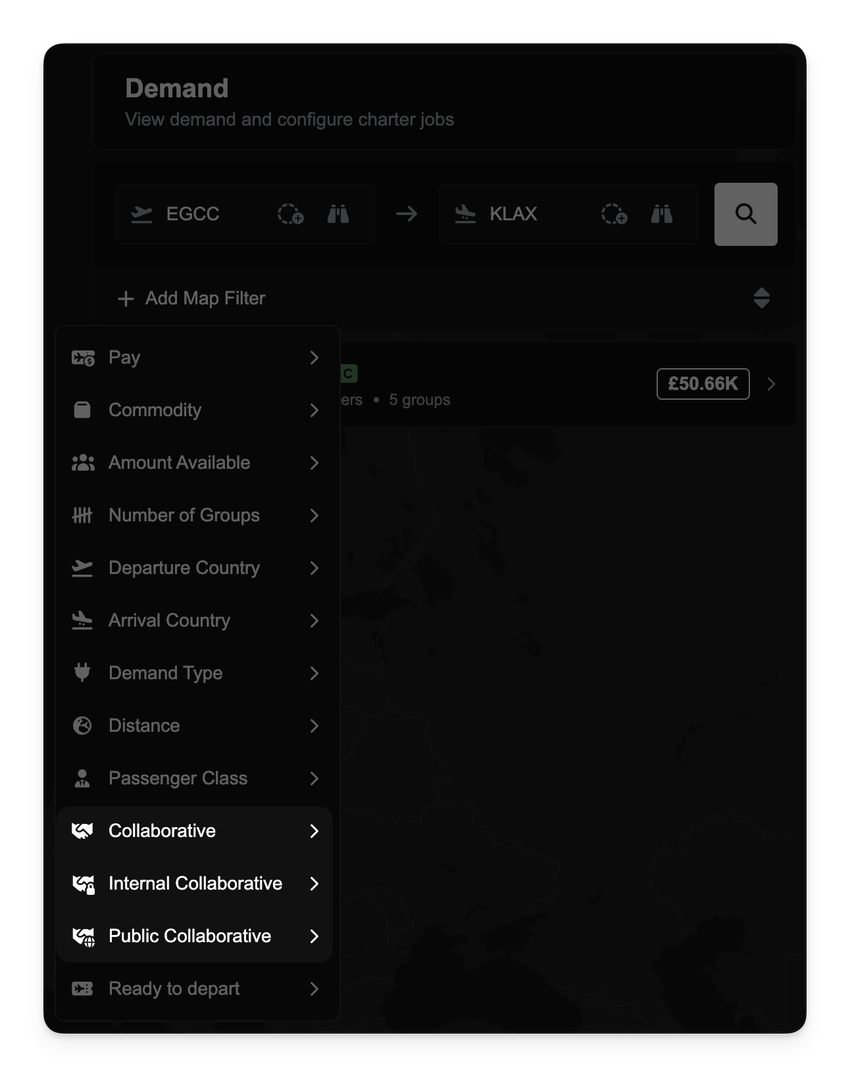Click the £50.66K pay badge
The width and height of the screenshot is (850, 1077).
(x=702, y=384)
